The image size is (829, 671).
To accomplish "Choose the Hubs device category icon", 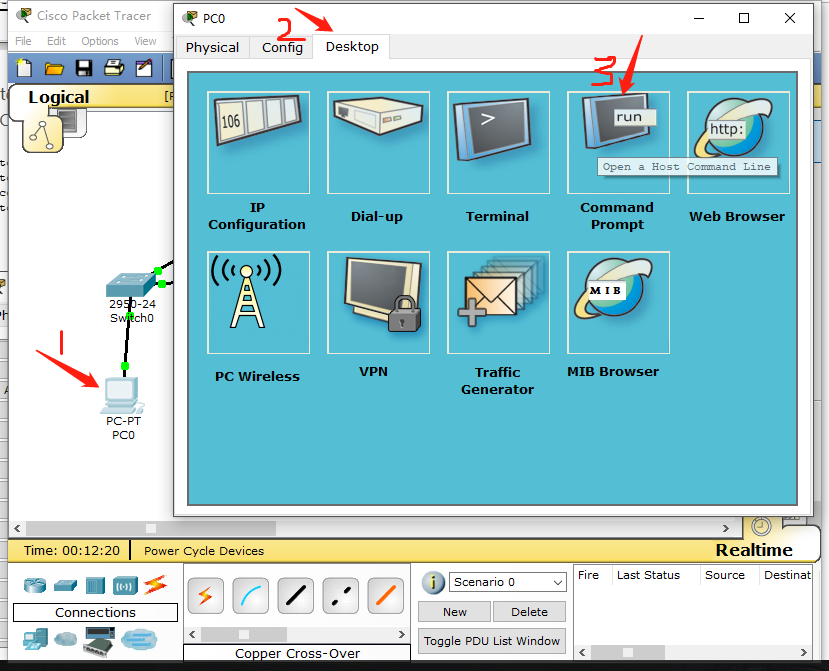I will point(95,585).
